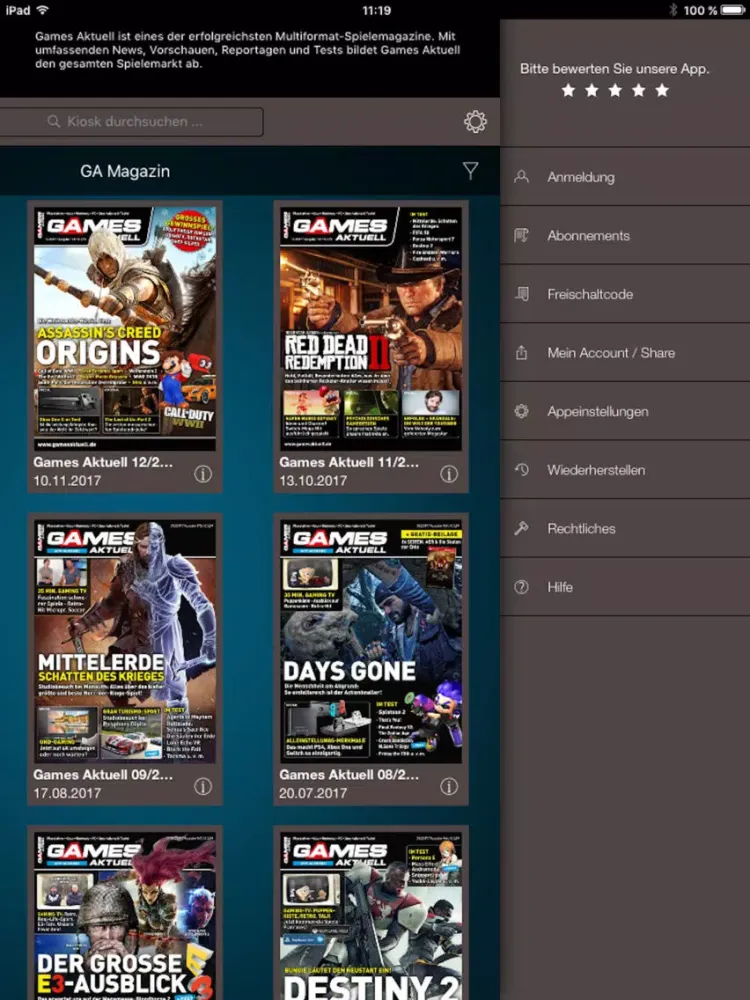
Task: Tap the Games Aktuell 12/2... title
Action: tap(103, 462)
